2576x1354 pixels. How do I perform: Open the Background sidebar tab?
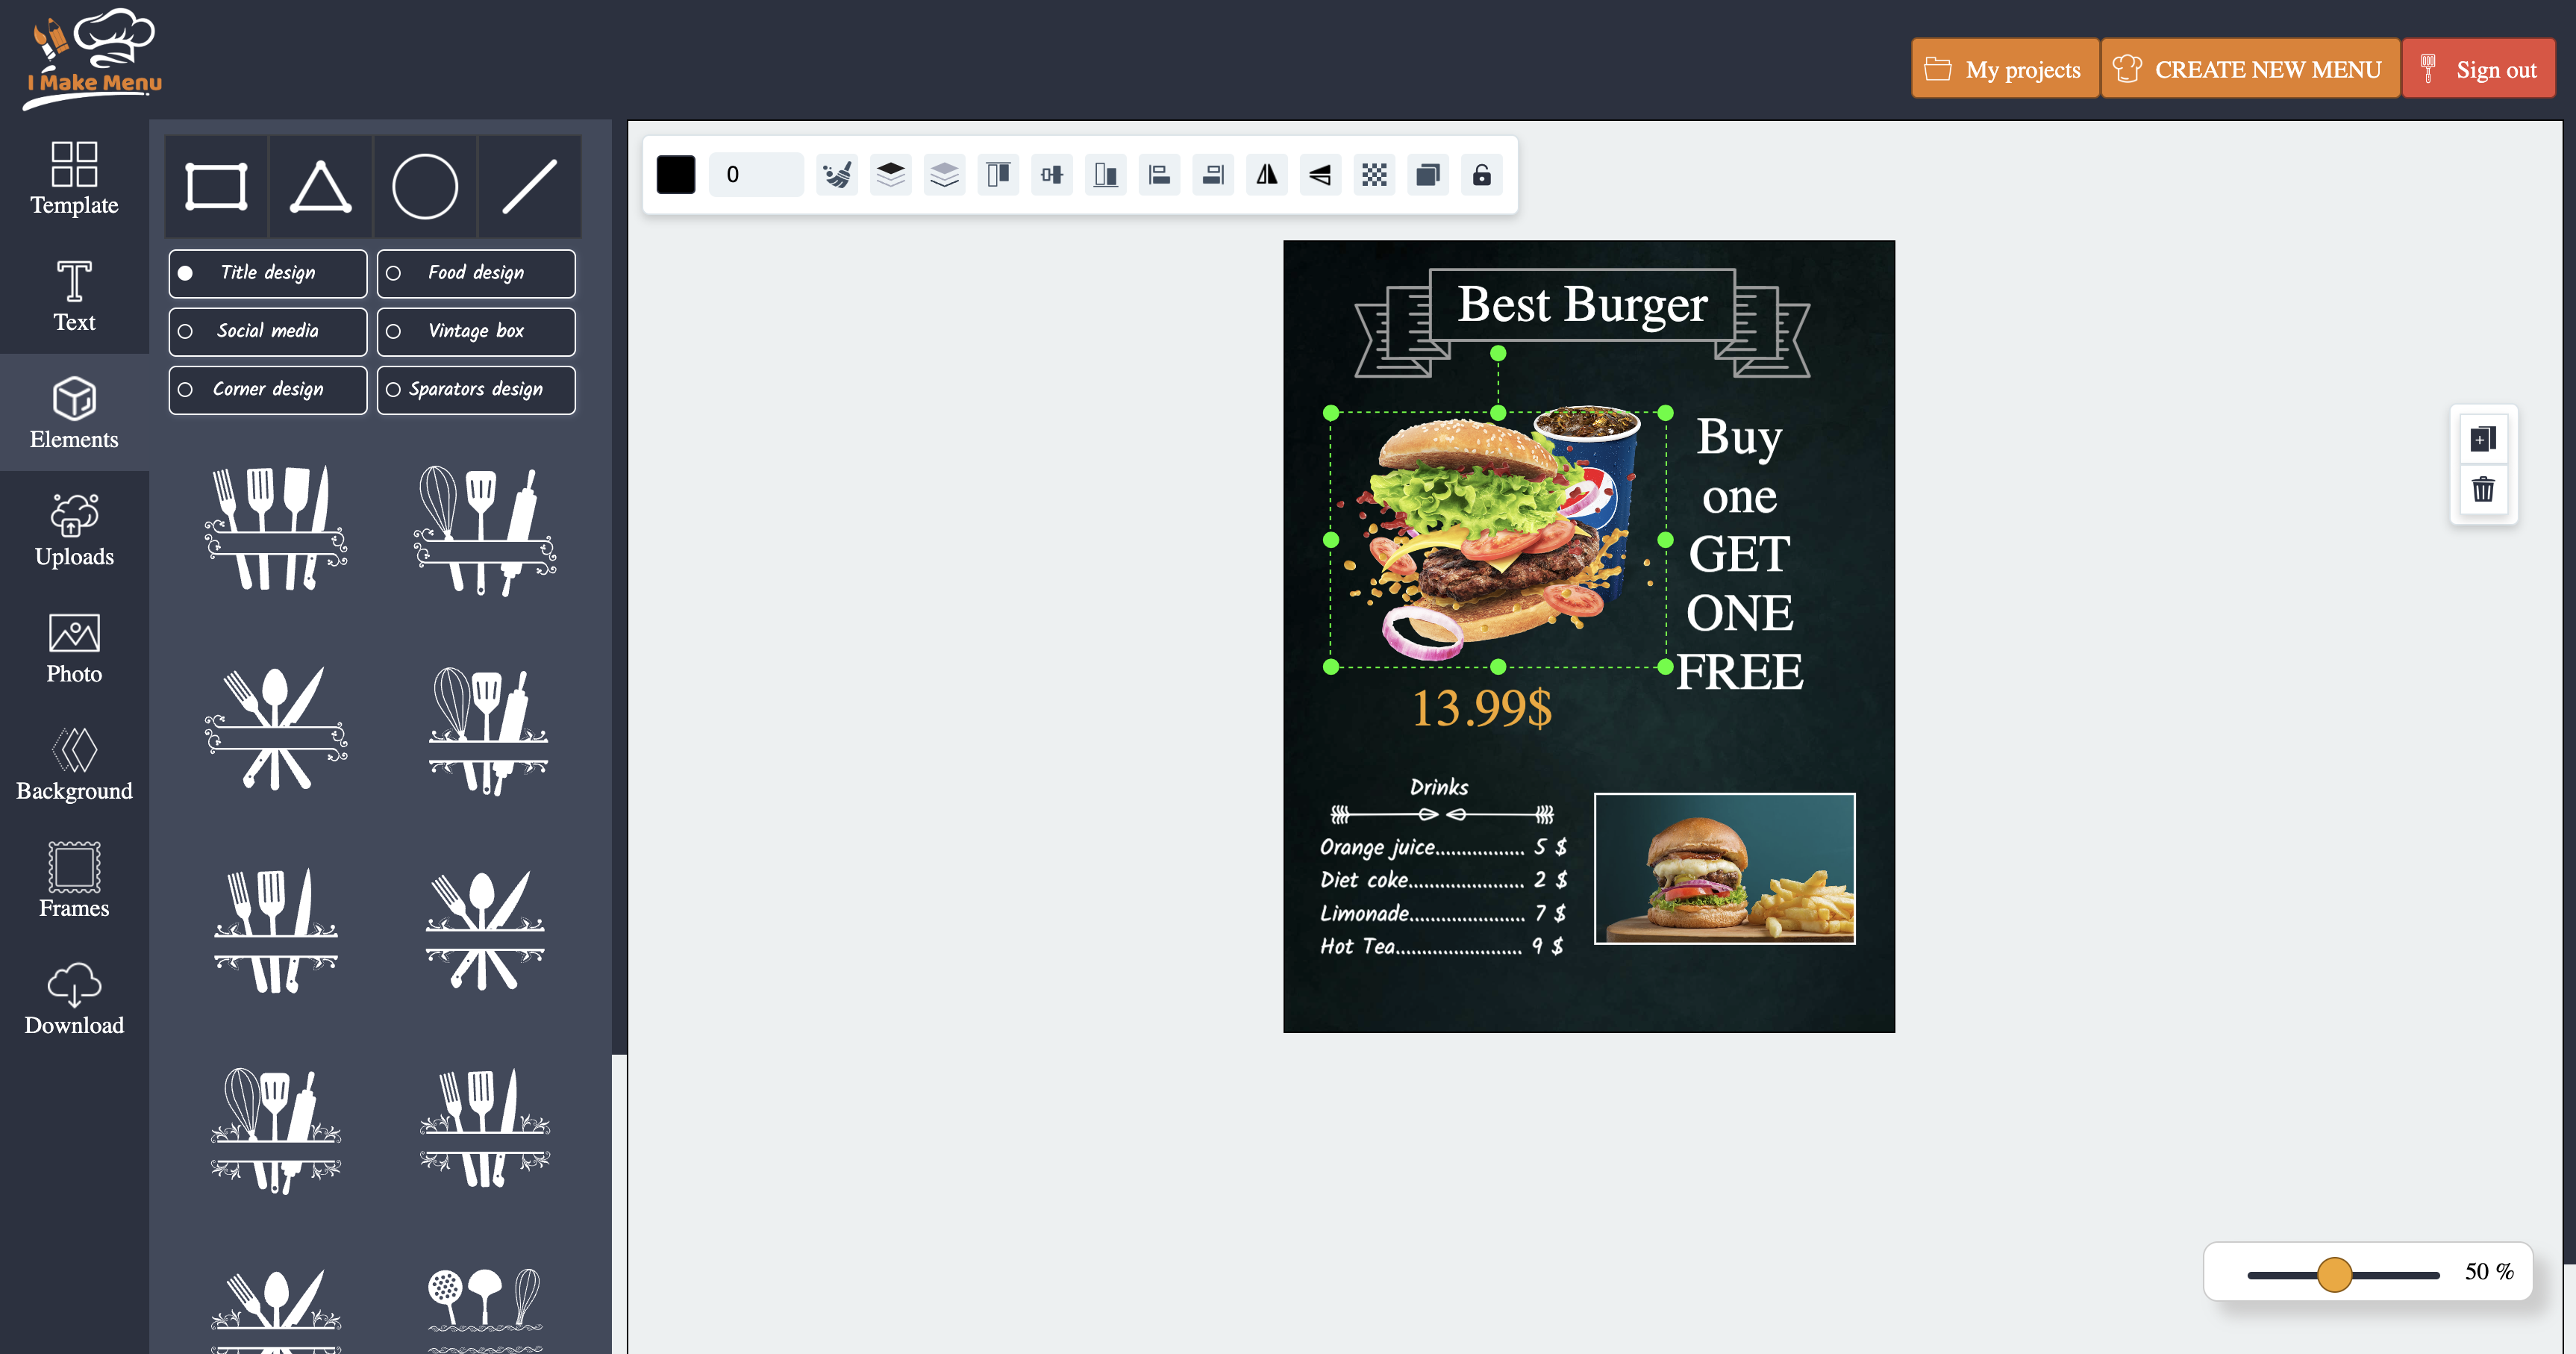pos(74,764)
